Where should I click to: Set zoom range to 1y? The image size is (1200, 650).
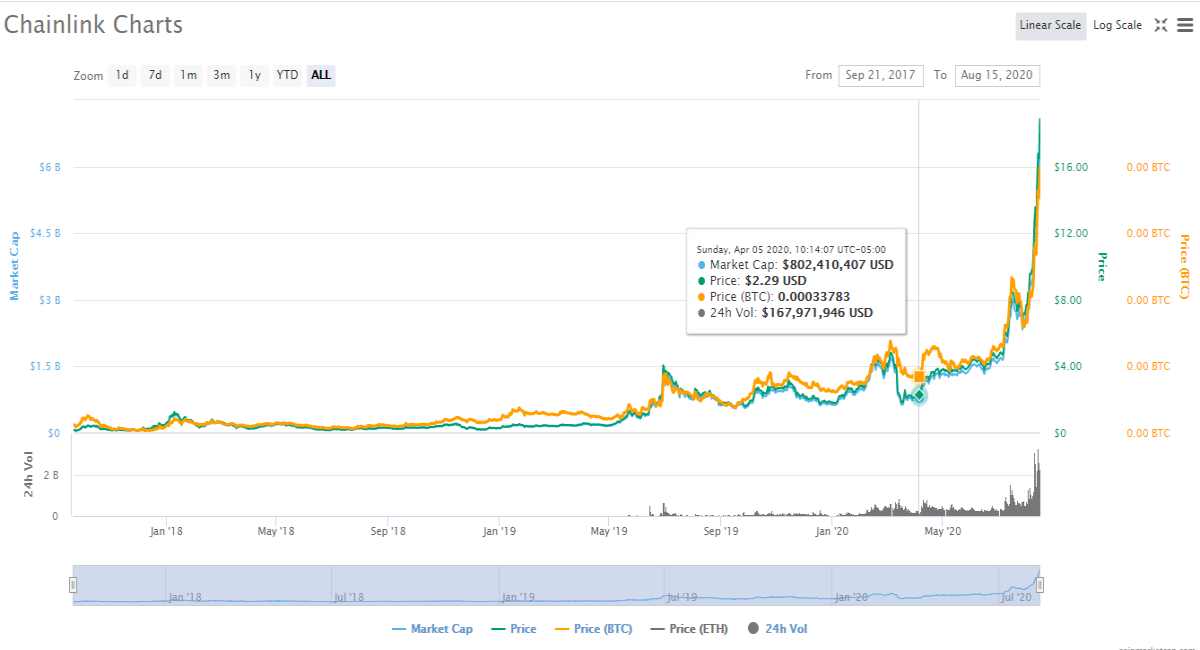click(255, 75)
